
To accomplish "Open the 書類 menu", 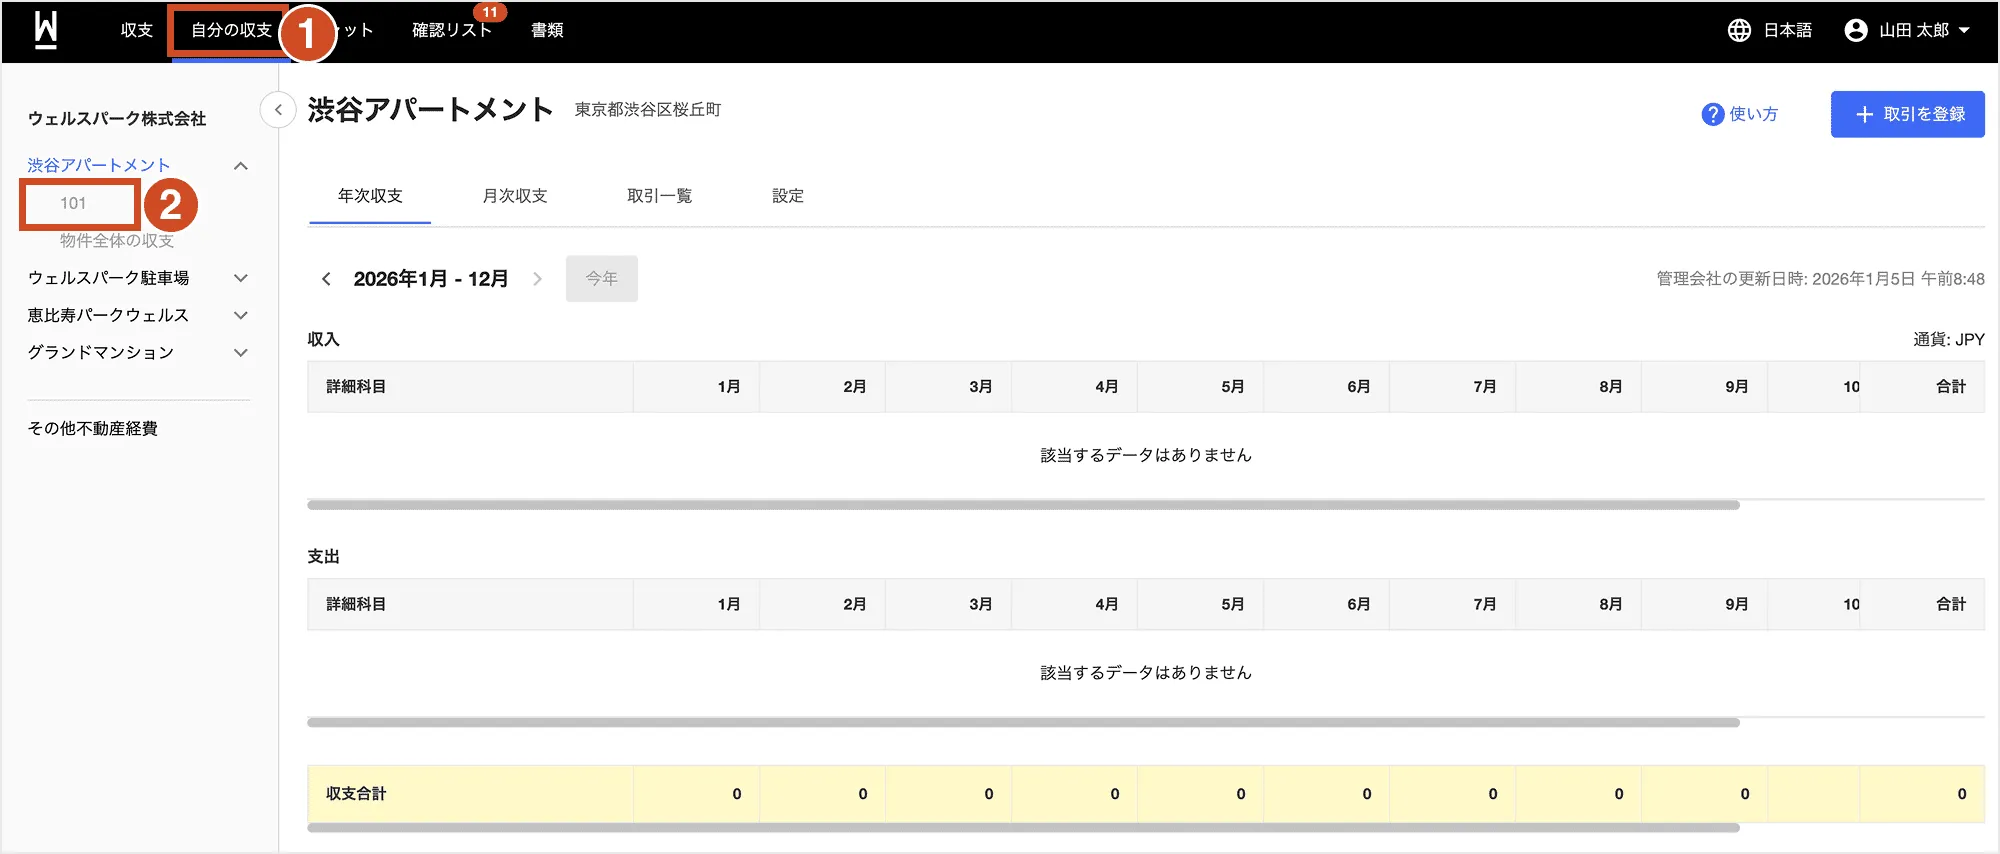I will [547, 30].
